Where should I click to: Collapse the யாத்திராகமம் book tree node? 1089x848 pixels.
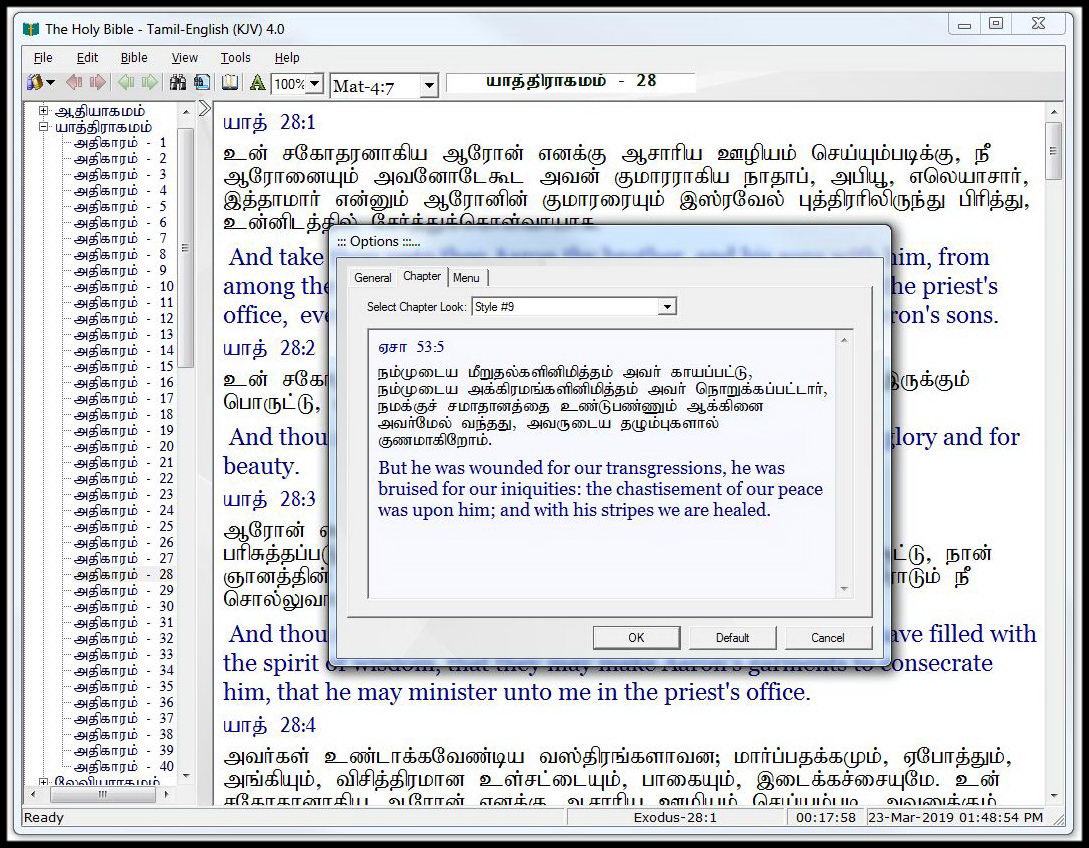[44, 127]
